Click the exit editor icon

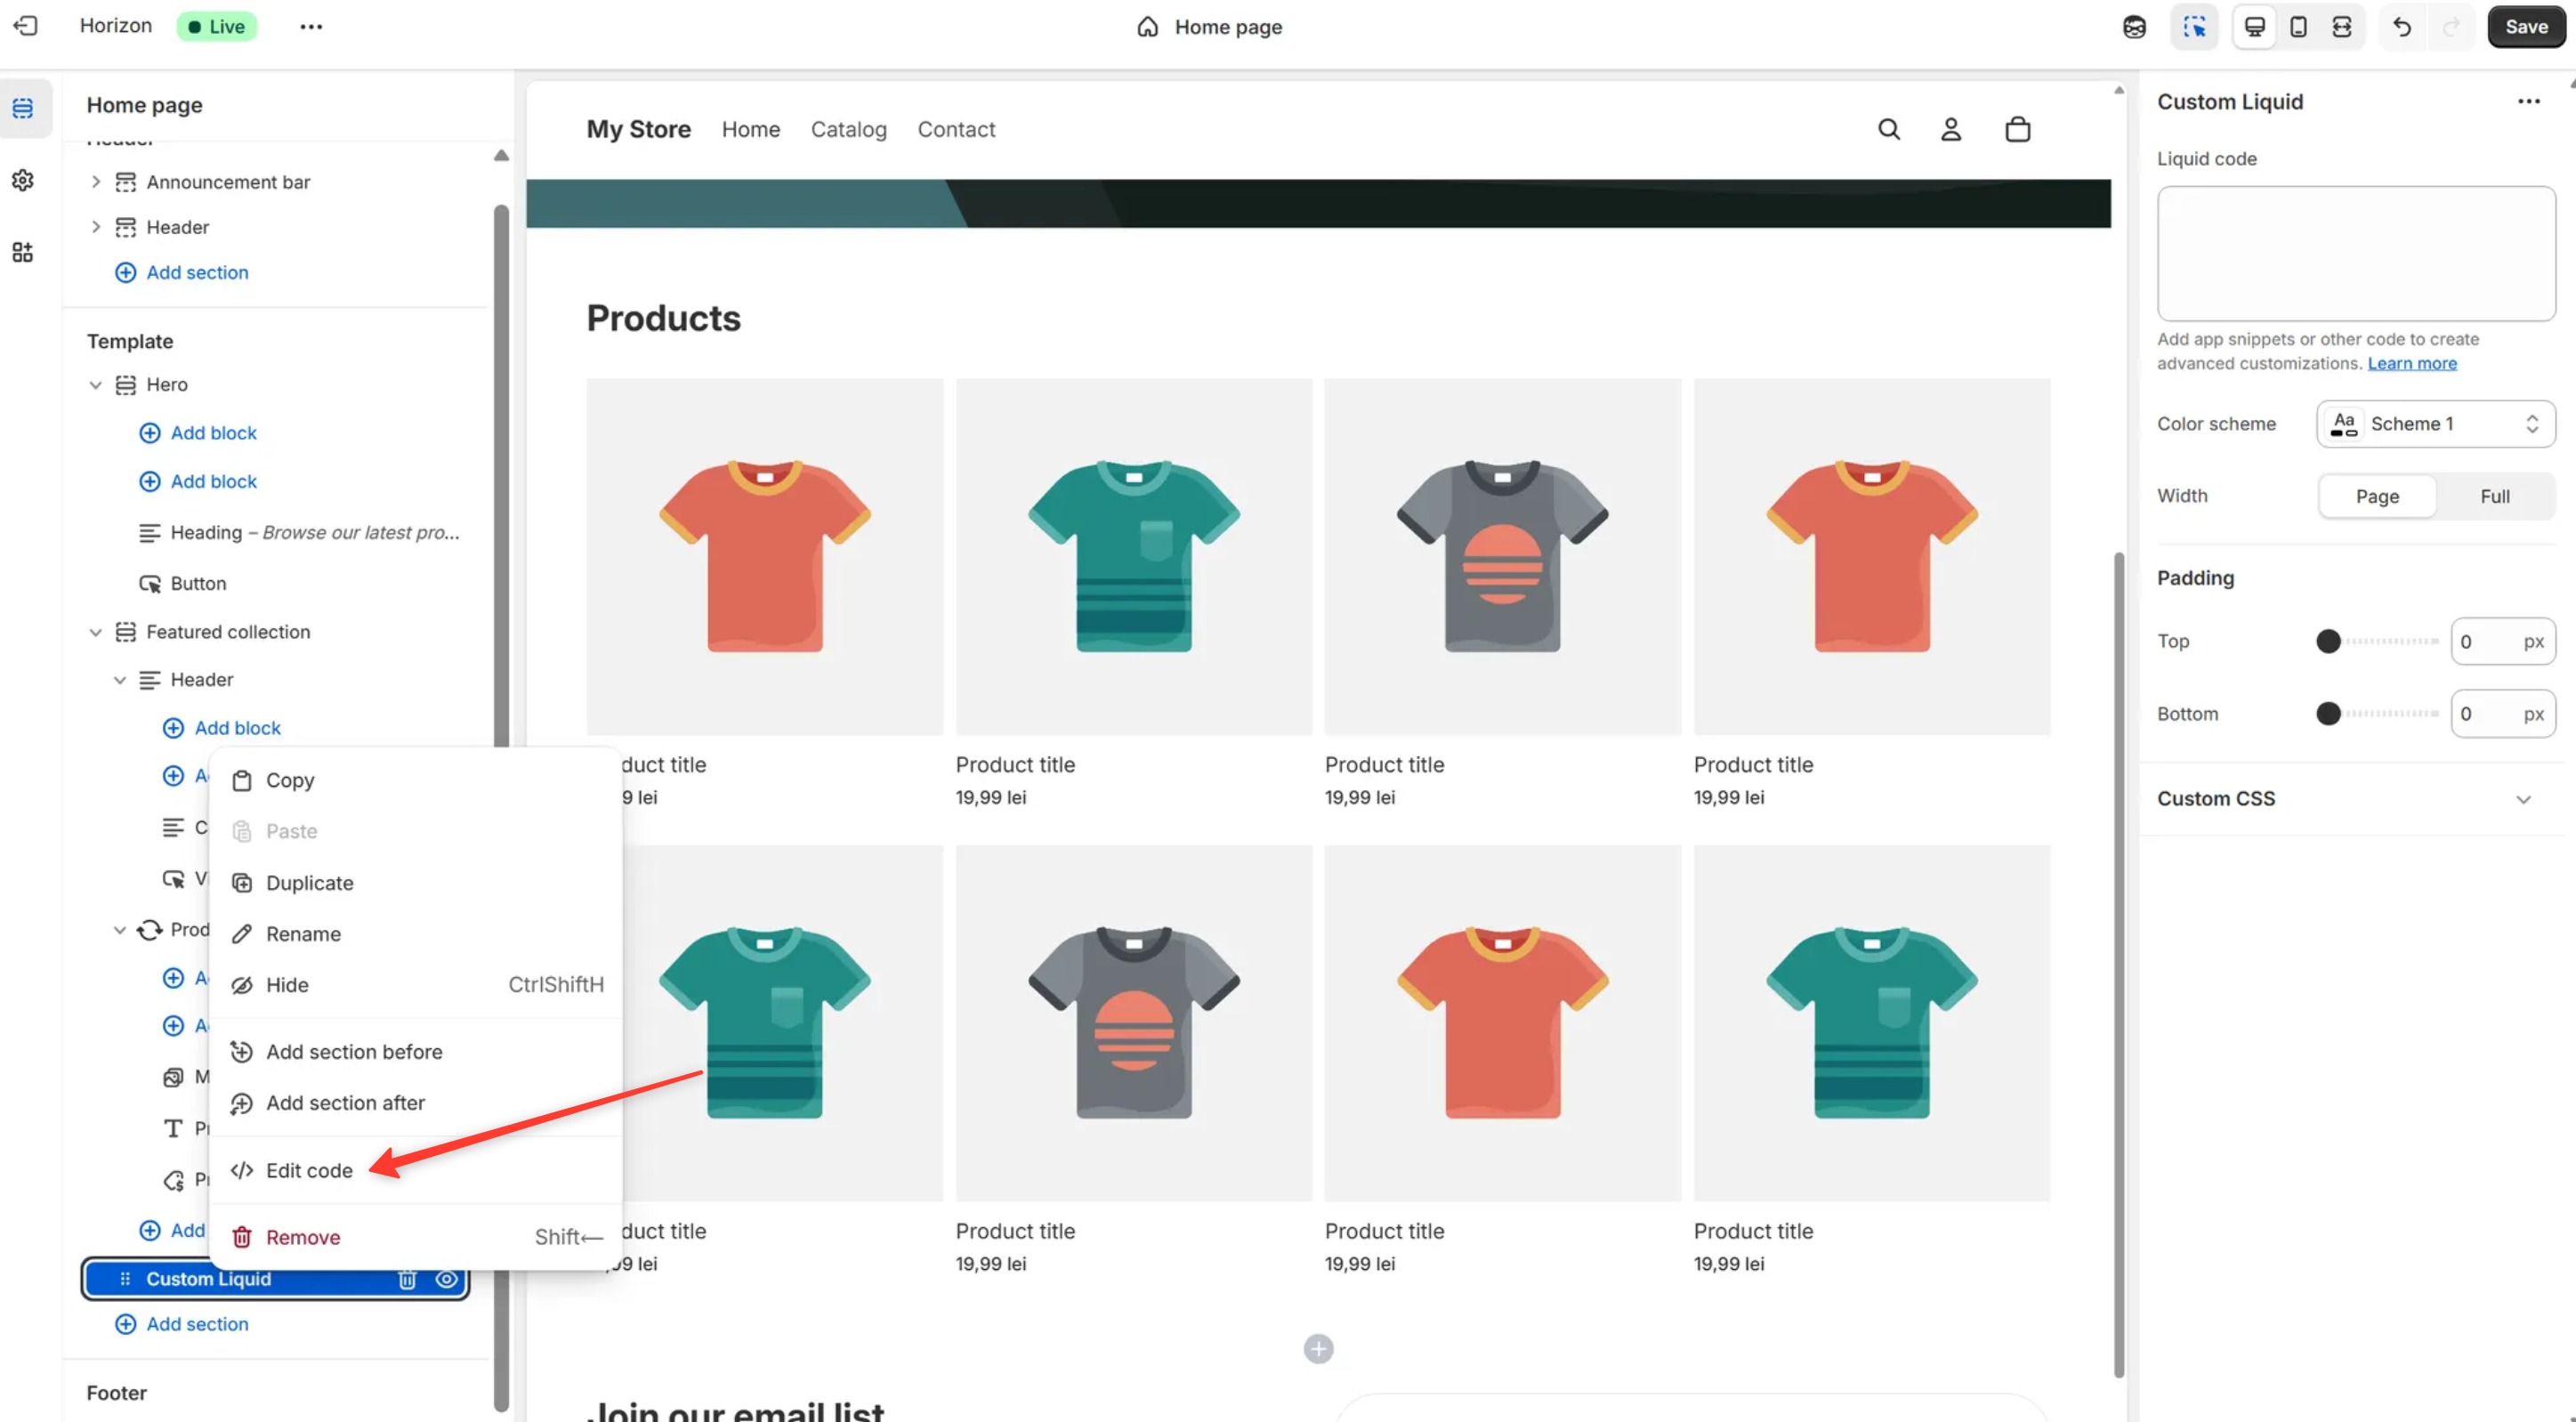pyautogui.click(x=26, y=26)
